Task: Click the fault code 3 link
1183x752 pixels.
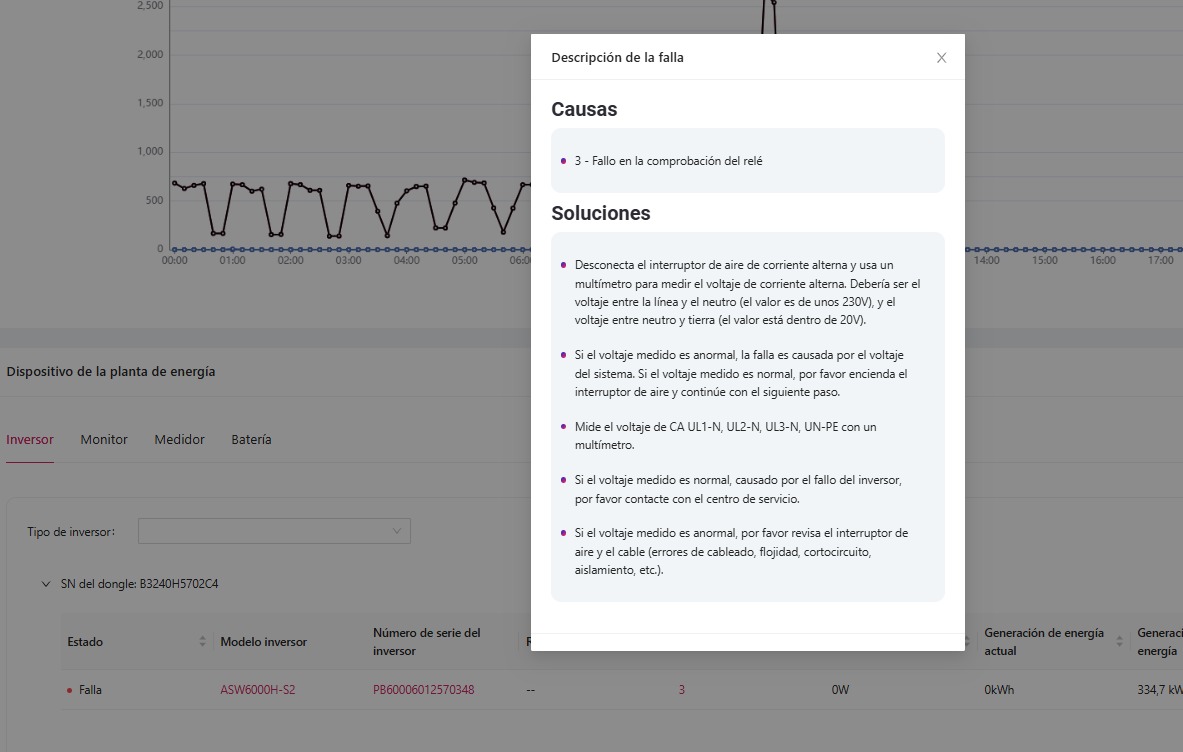Action: coord(682,690)
